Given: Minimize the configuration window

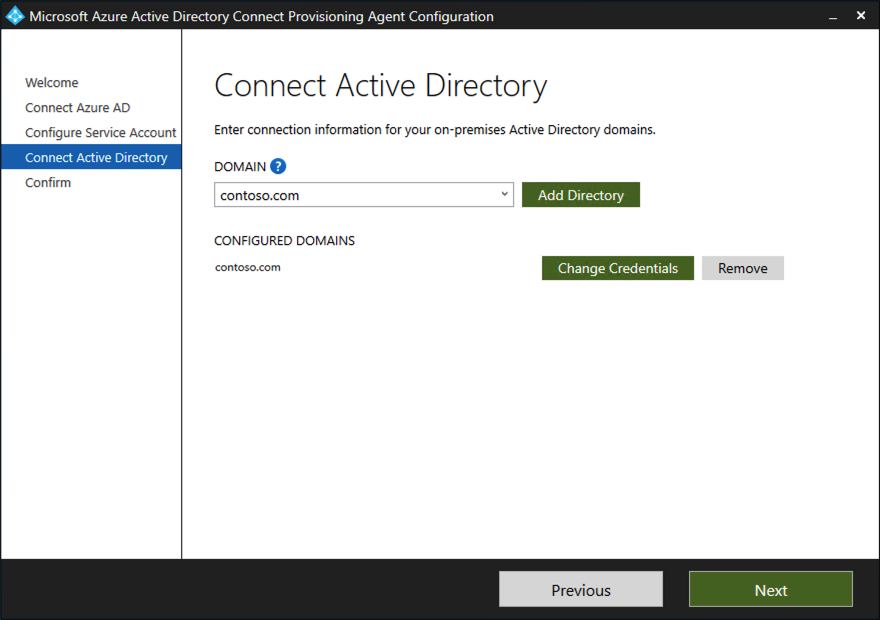Looking at the screenshot, I should point(833,16).
